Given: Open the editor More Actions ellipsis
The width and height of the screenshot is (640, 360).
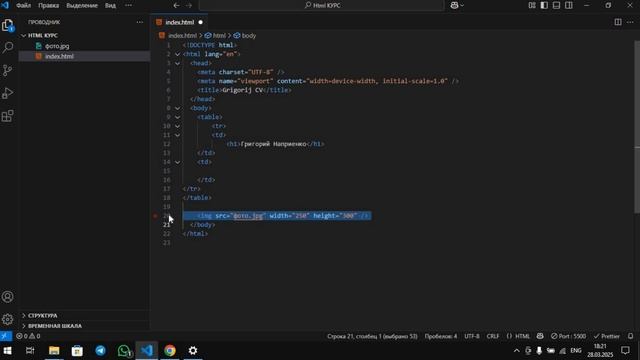Looking at the screenshot, I should point(630,22).
